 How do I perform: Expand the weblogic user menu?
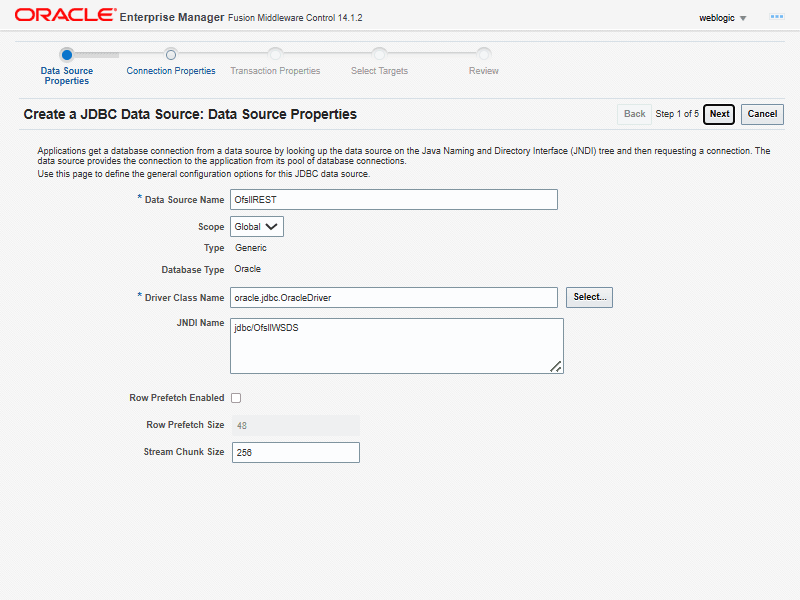point(723,18)
